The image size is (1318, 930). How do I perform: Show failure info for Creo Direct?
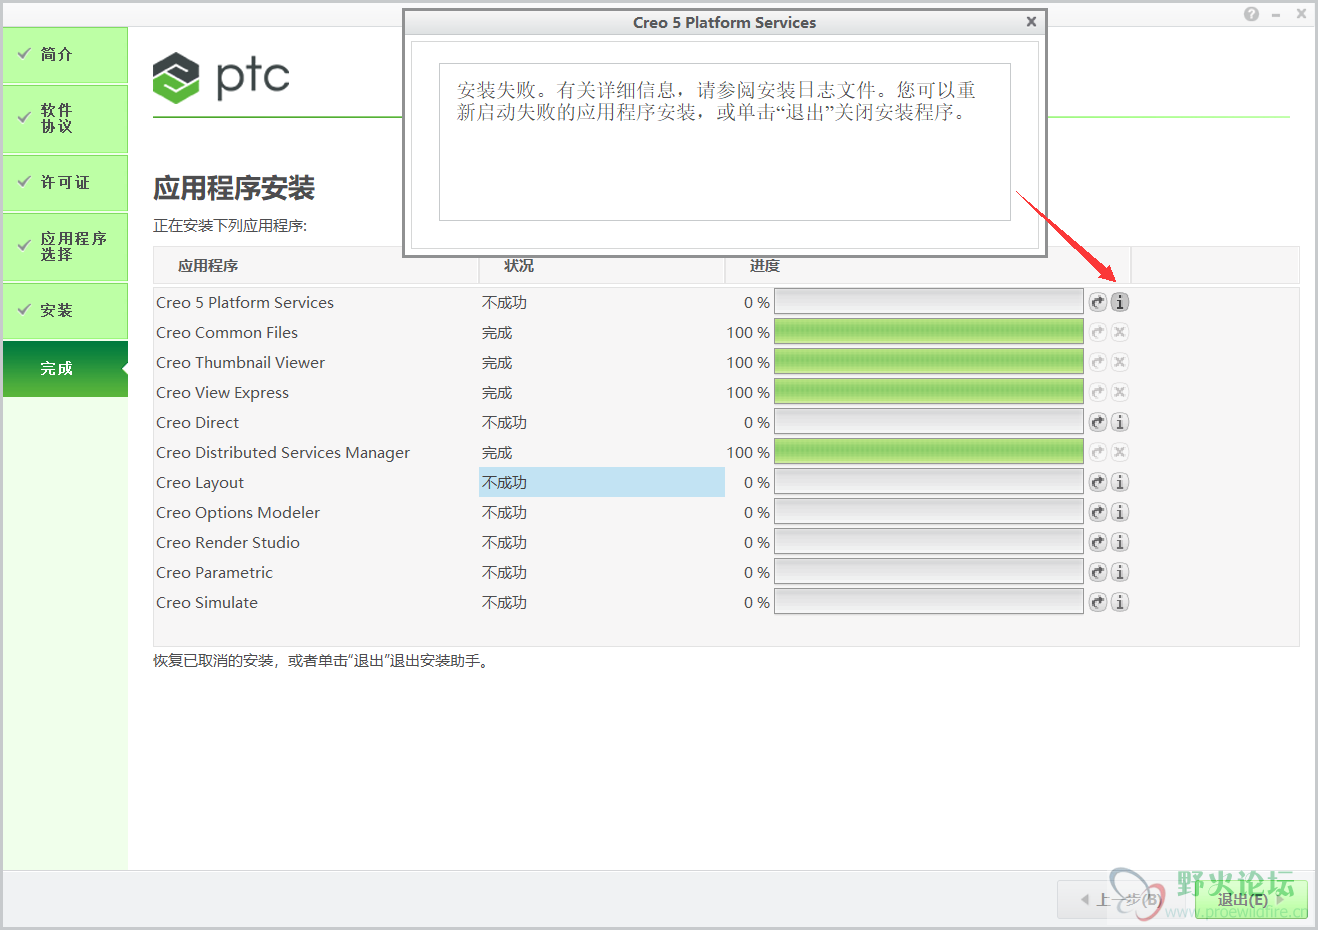pos(1120,422)
